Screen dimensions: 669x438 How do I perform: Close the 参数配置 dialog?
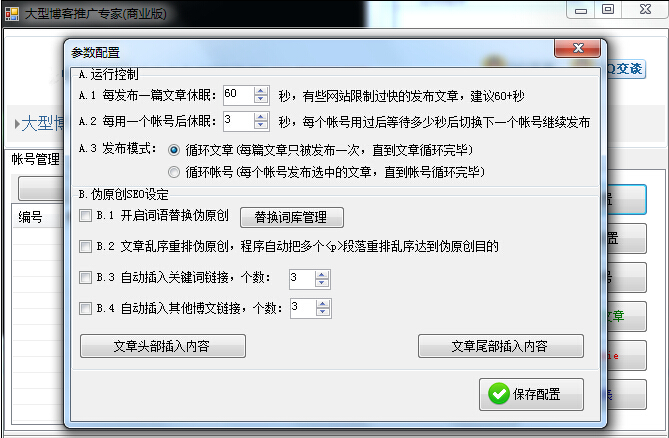[x=578, y=48]
